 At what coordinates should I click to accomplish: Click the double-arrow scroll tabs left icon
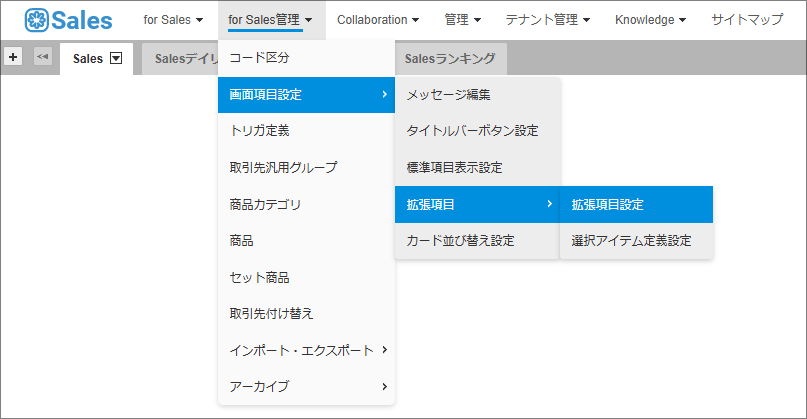(43, 57)
